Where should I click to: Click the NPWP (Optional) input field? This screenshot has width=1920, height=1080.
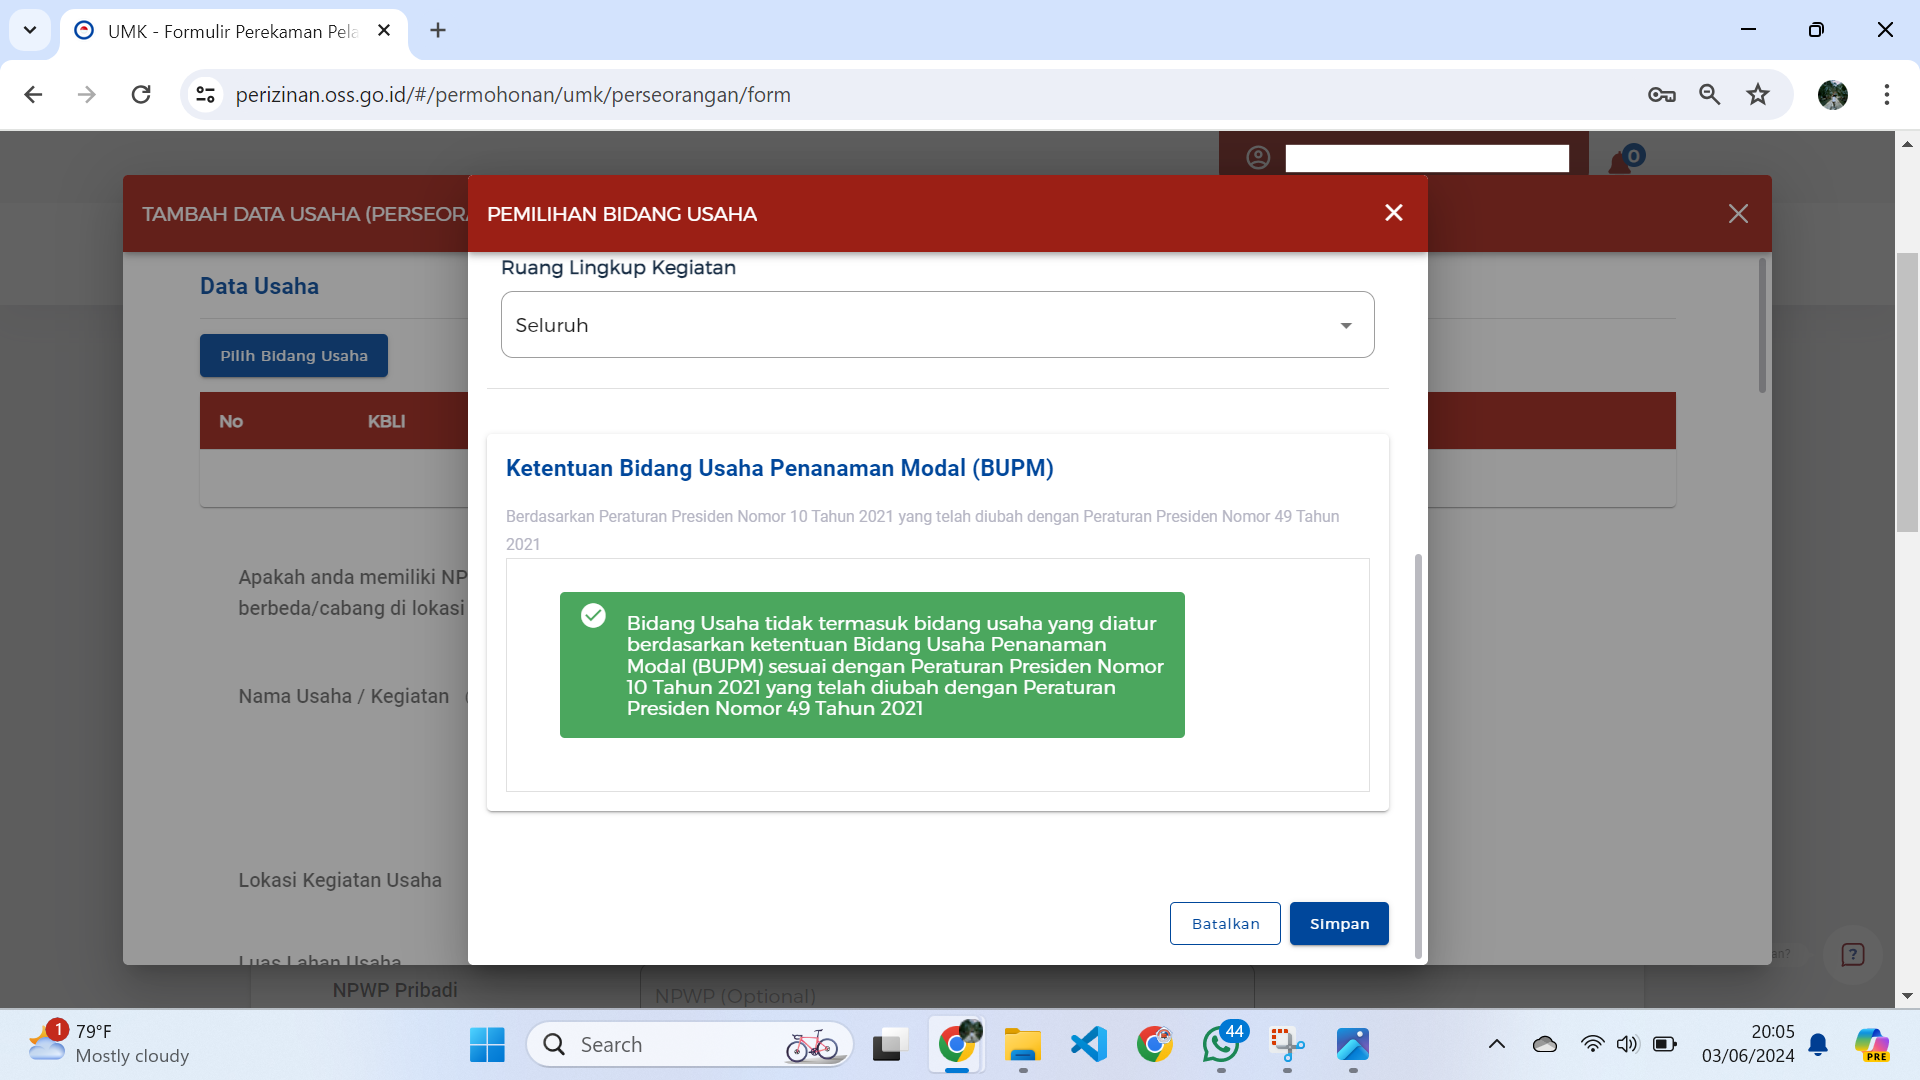[x=947, y=995]
